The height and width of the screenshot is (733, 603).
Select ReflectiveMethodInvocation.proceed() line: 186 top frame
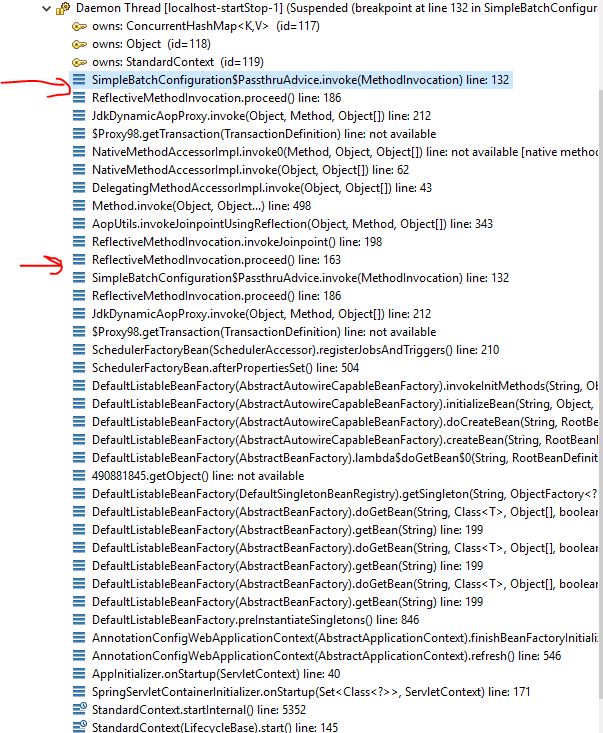[216, 98]
